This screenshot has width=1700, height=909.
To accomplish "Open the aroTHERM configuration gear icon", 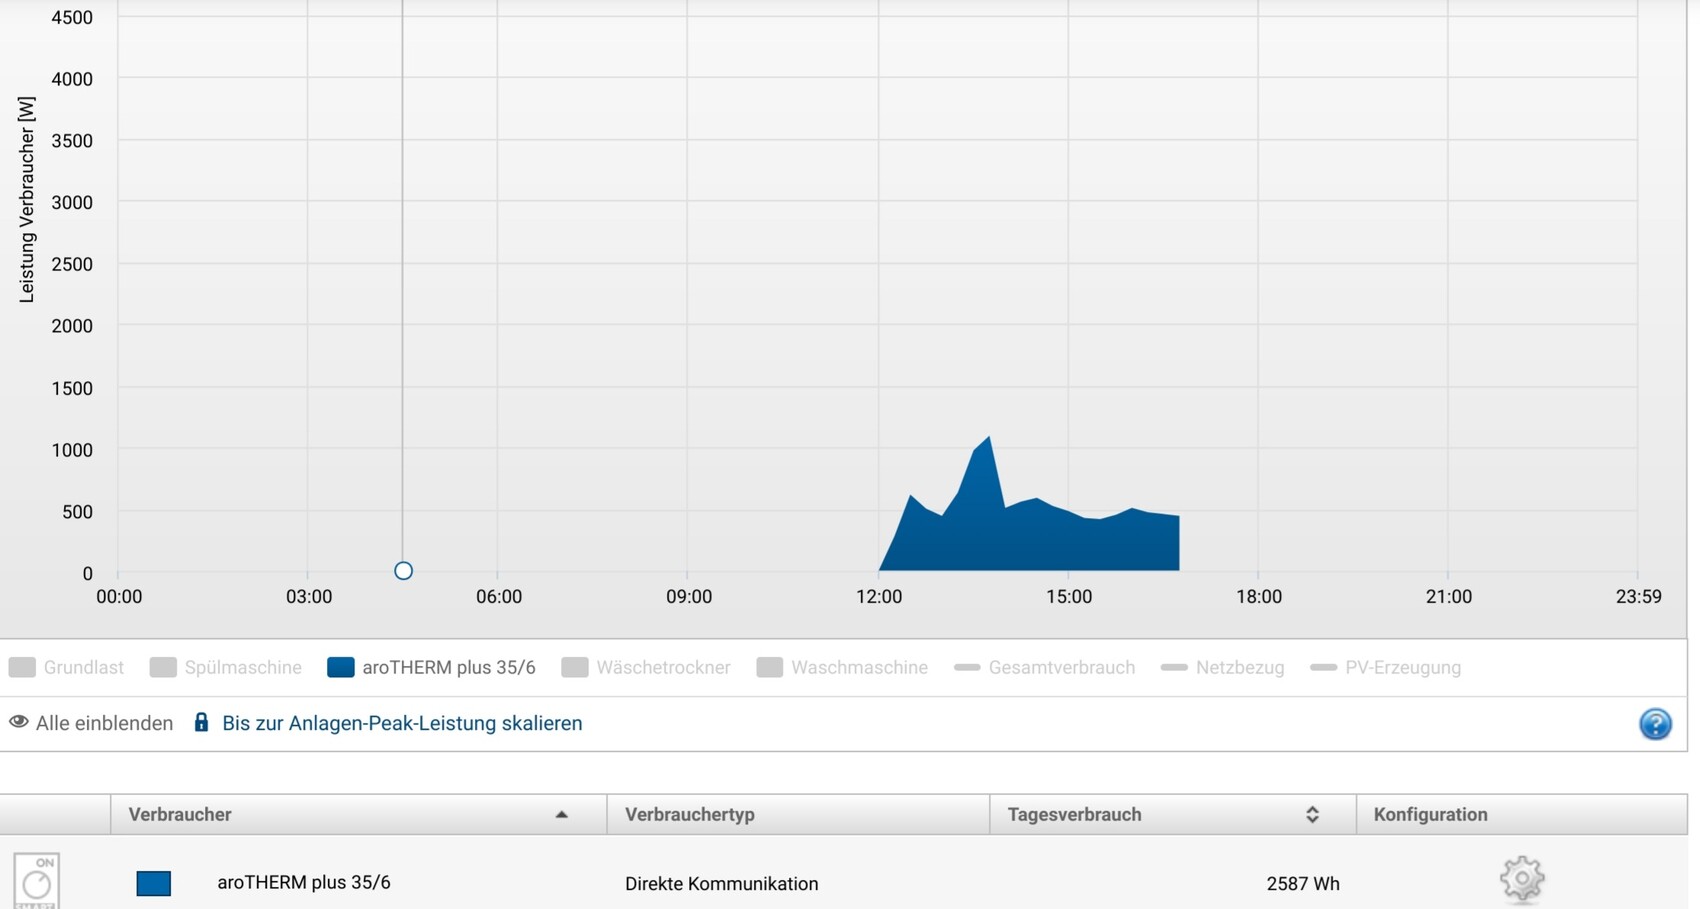I will point(1521,880).
